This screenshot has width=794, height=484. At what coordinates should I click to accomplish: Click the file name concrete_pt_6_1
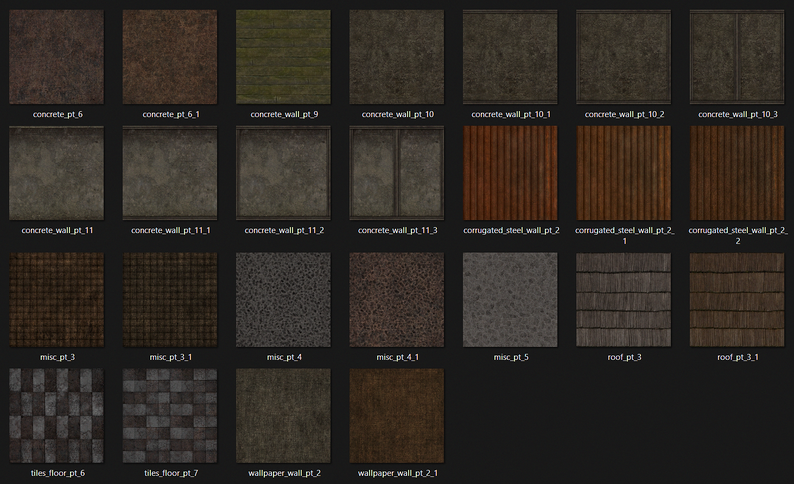pos(171,114)
